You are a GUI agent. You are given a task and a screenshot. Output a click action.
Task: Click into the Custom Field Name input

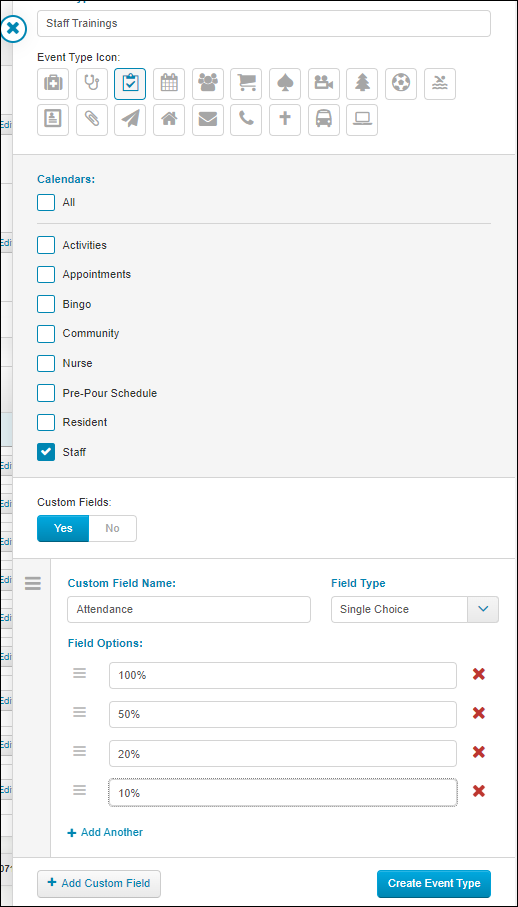coord(189,609)
